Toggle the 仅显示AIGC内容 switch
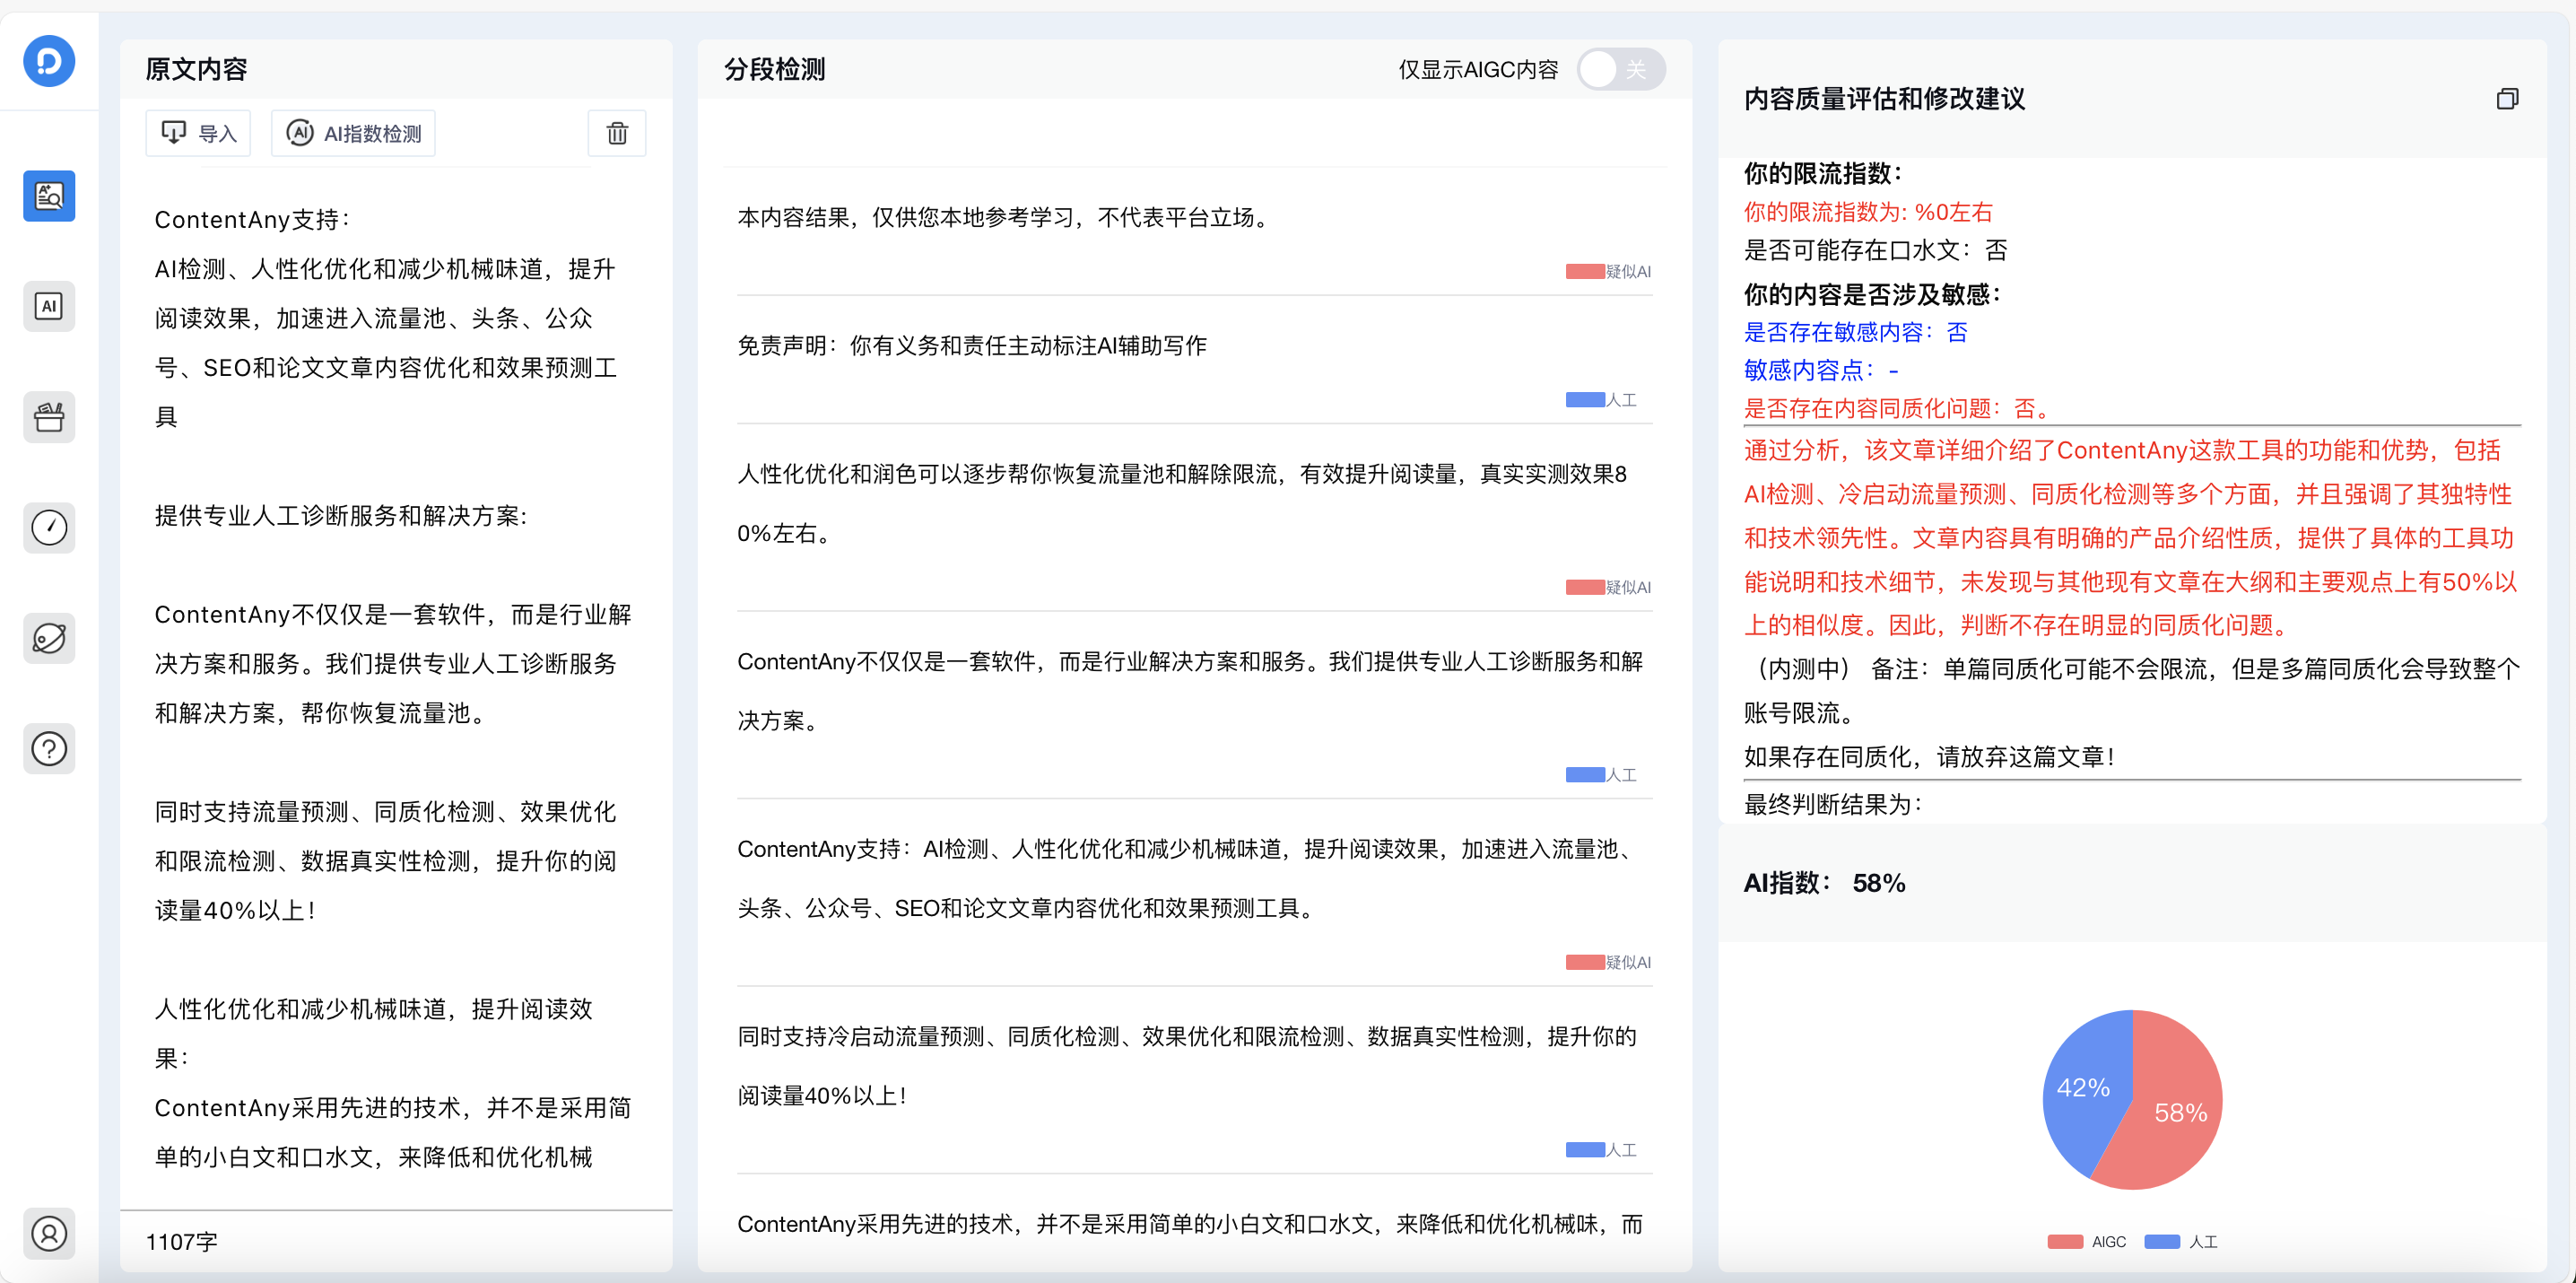2576x1283 pixels. pyautogui.click(x=1620, y=69)
